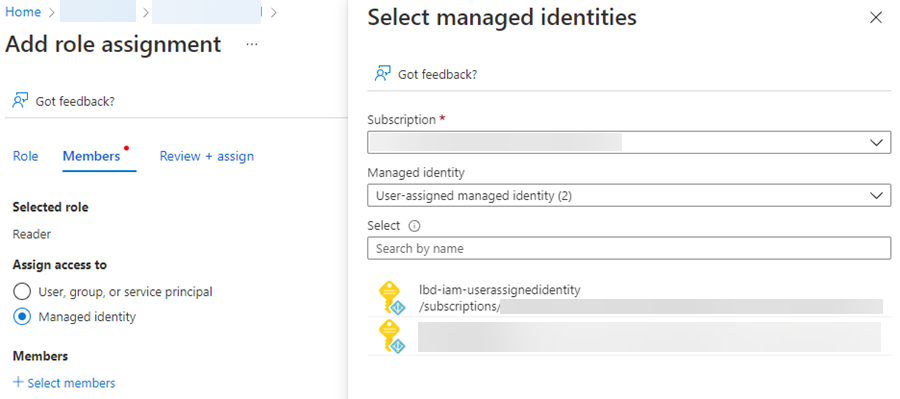Screen dimensions: 900x399
Task: Expand the Subscription dropdown chevron
Action: coord(876,142)
